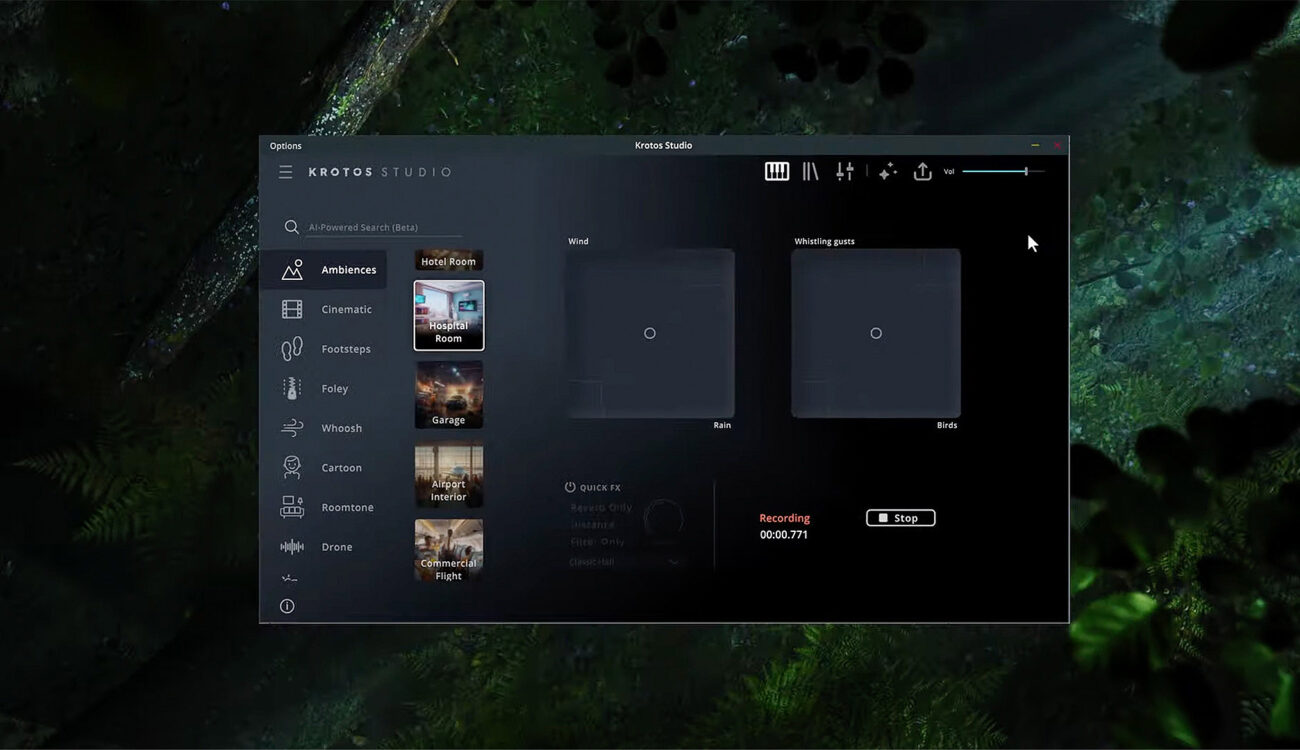Select the Ambiences category
This screenshot has height=750, width=1300.
tap(324, 270)
